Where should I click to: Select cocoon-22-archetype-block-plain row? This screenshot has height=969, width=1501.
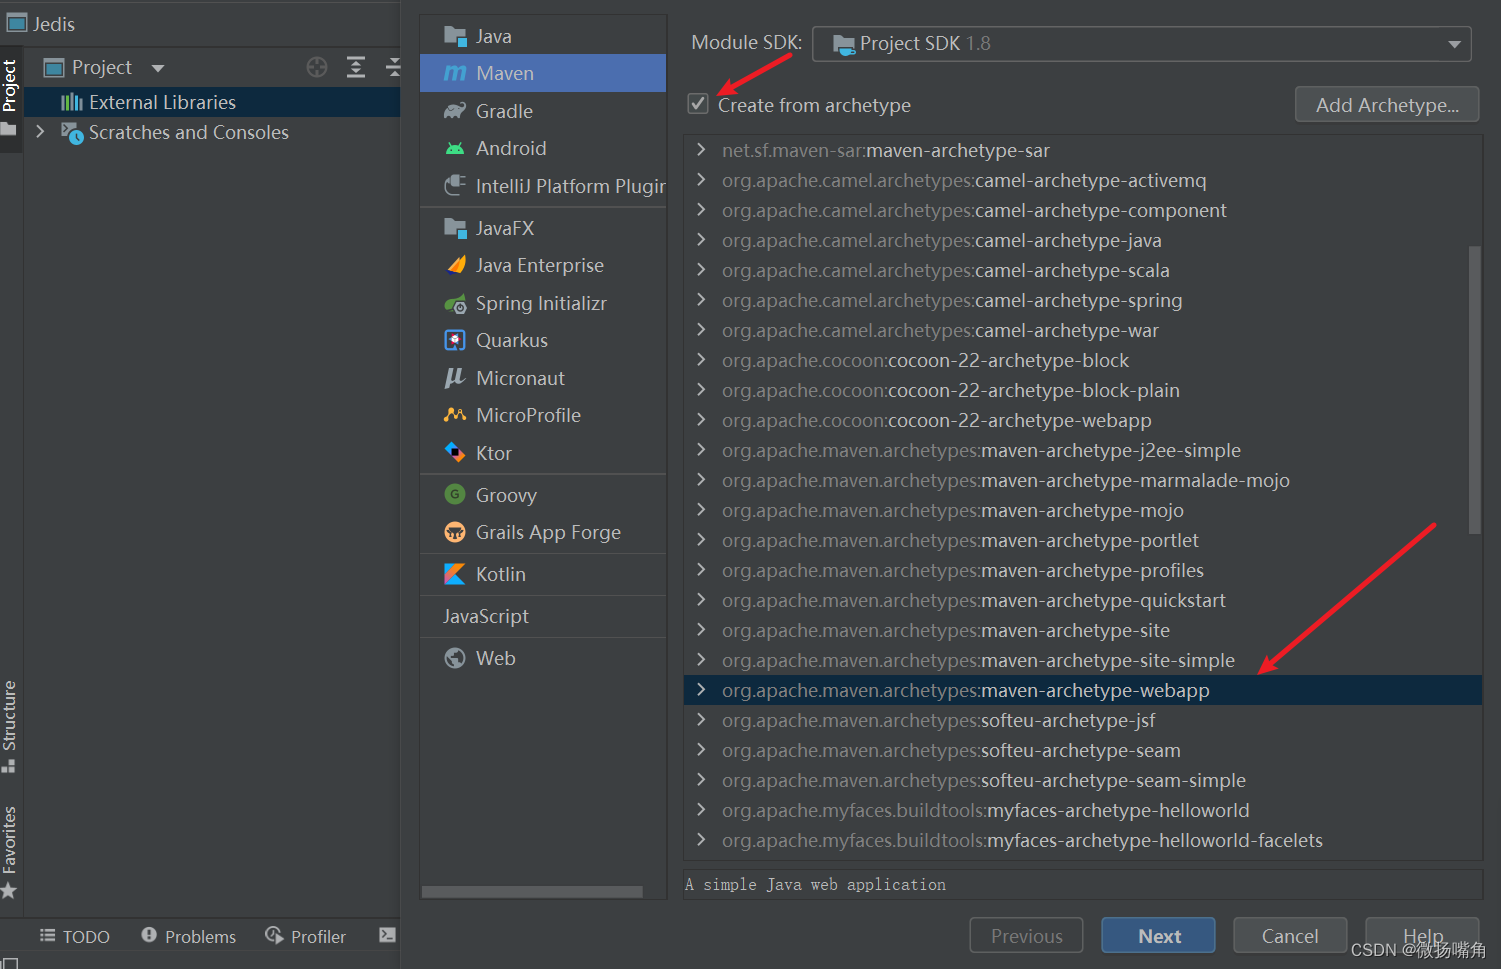1082,390
